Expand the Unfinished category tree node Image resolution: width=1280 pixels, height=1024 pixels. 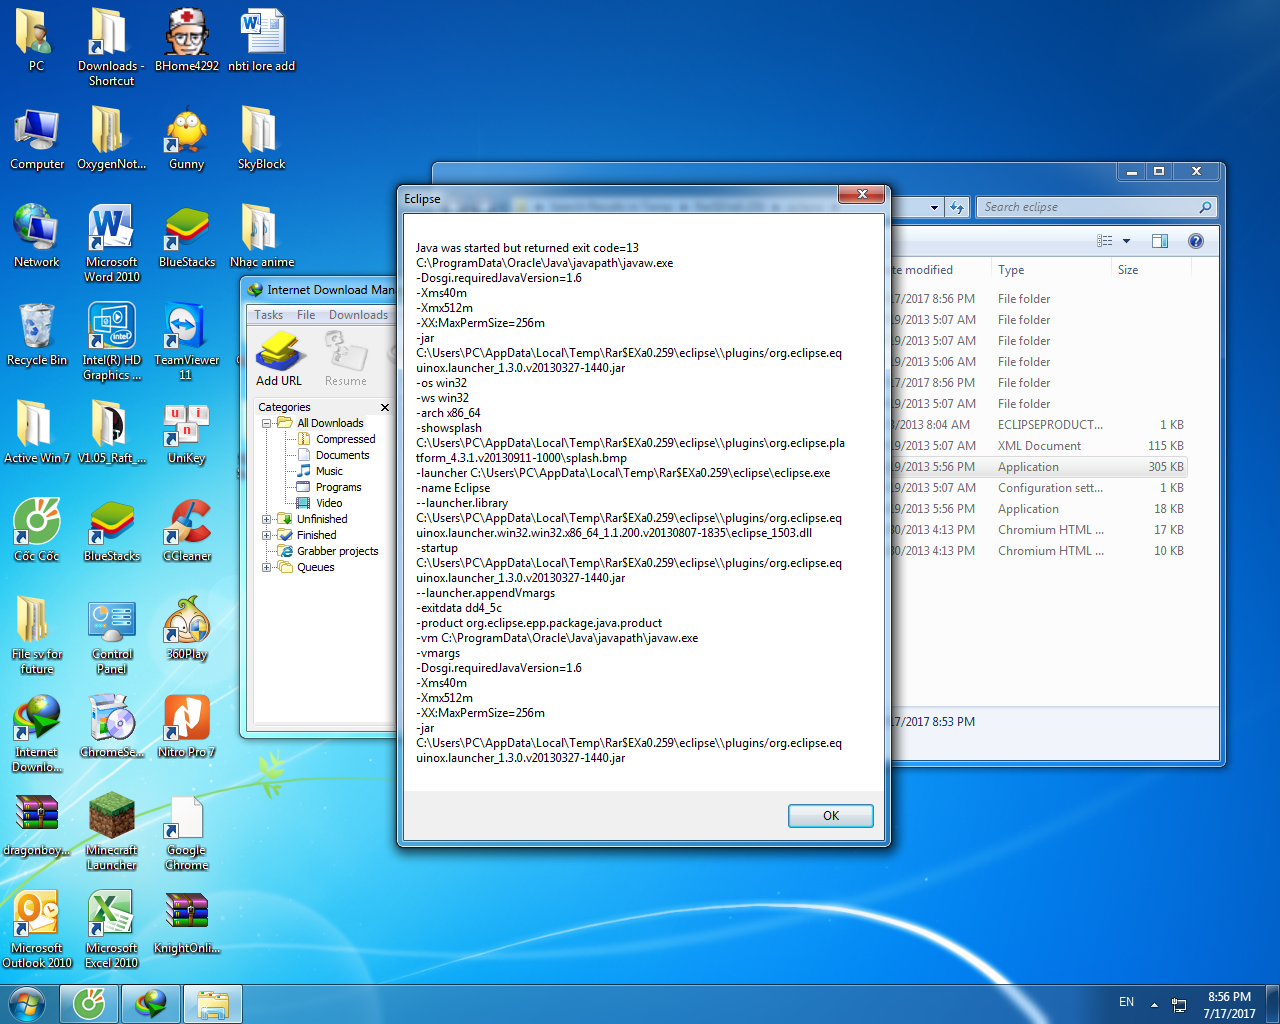[267, 519]
